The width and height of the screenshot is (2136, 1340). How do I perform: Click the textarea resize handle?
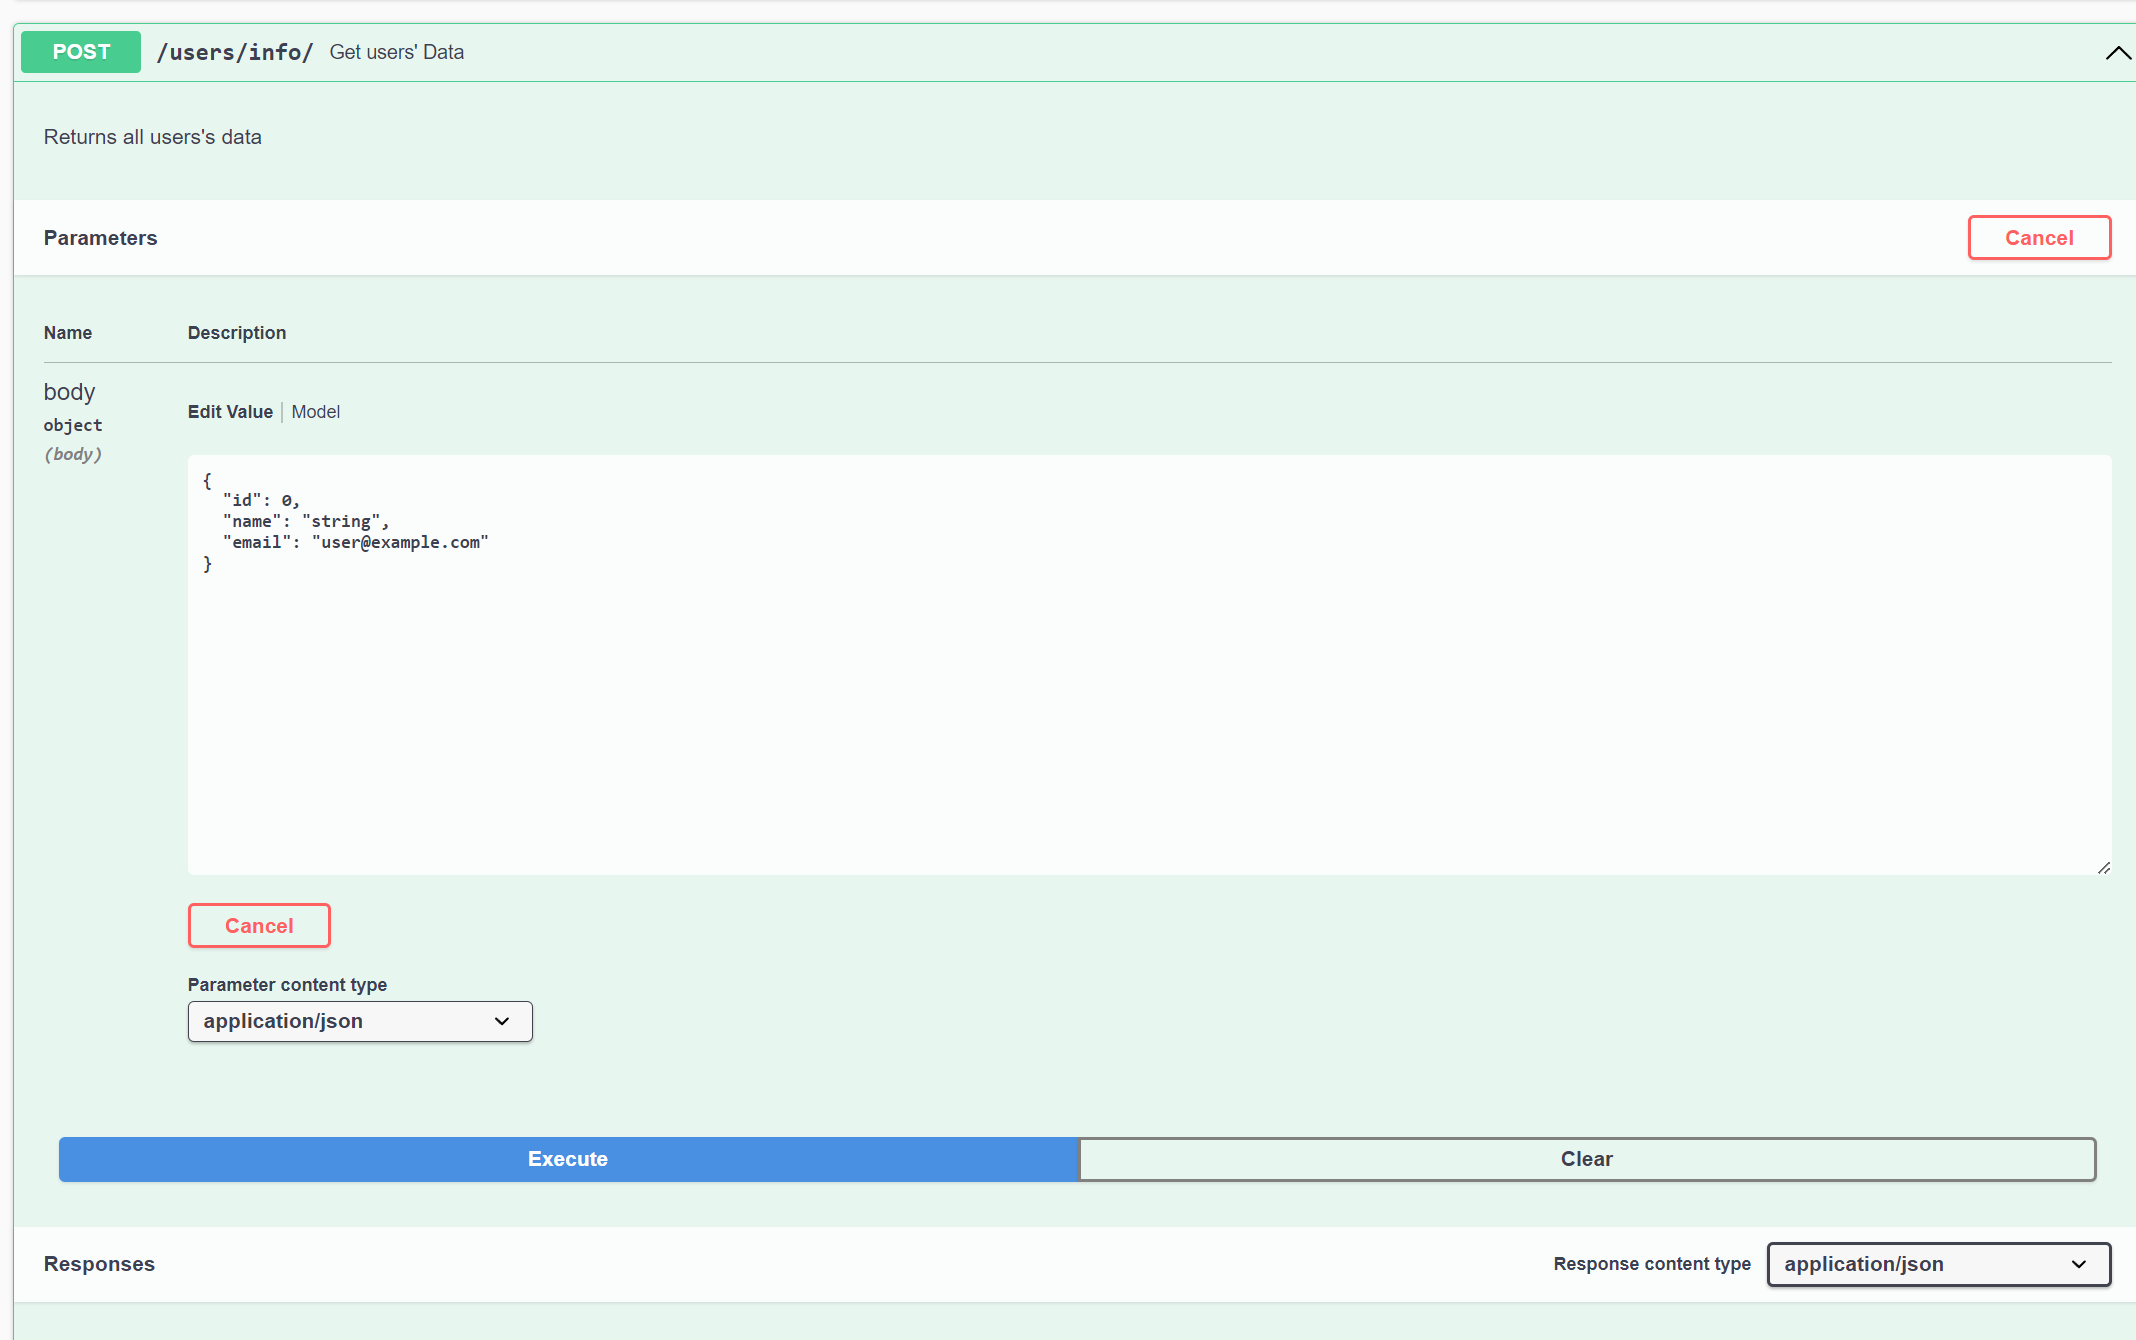coord(2104,866)
